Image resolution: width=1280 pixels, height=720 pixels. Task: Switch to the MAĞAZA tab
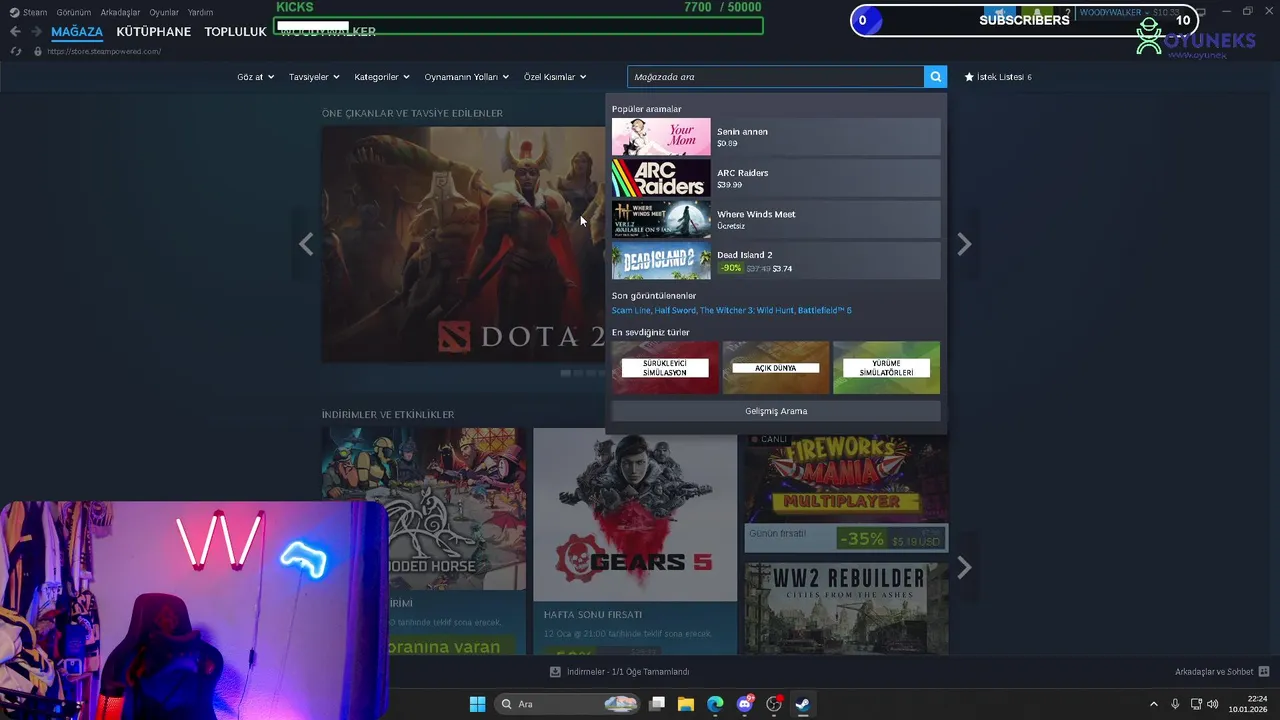click(x=77, y=32)
